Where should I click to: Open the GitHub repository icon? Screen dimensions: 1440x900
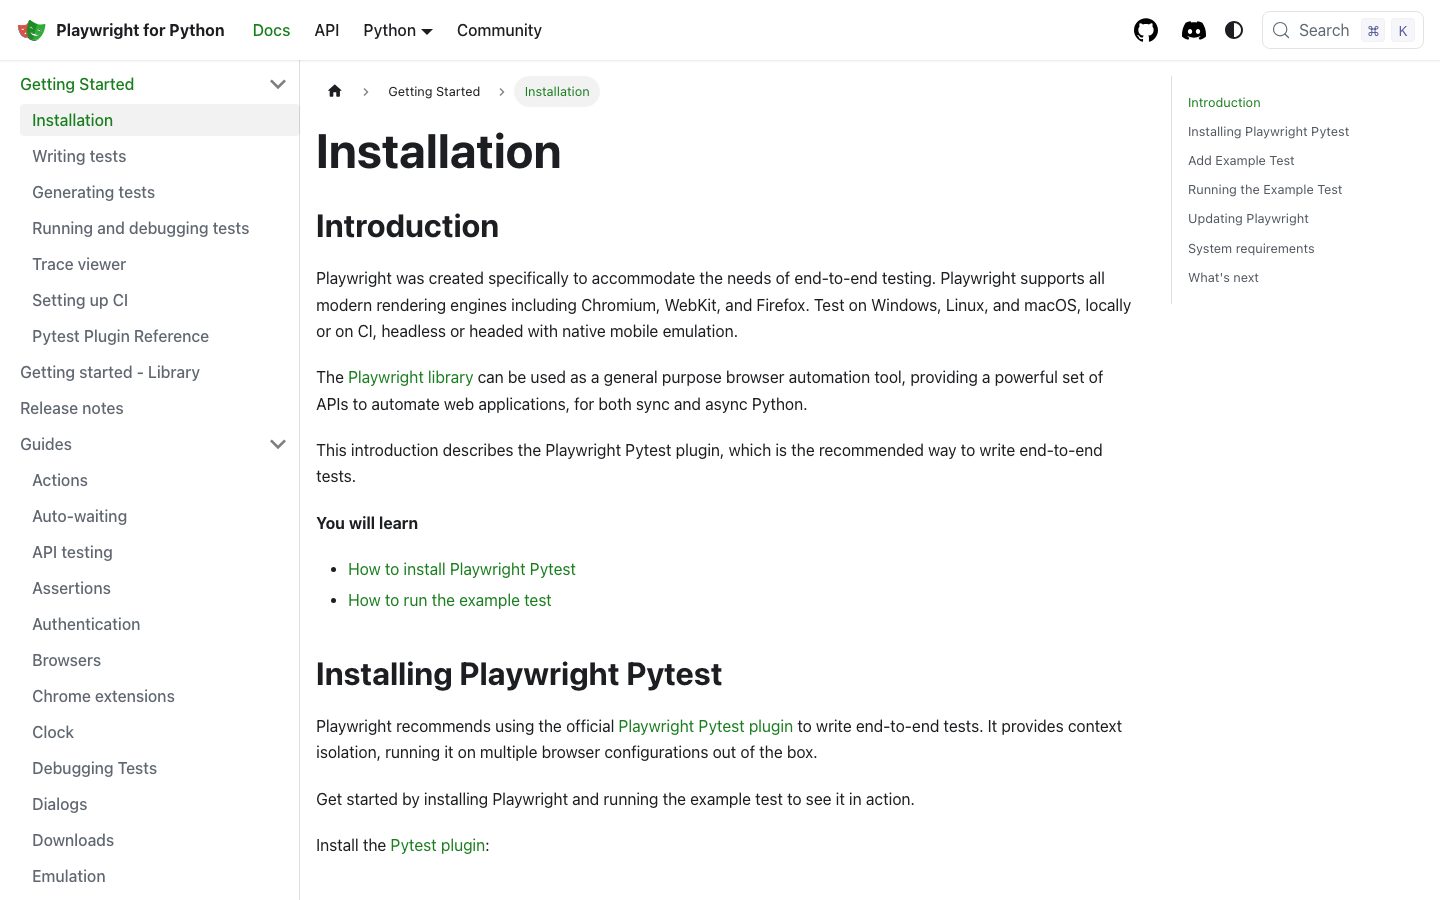[x=1146, y=30]
